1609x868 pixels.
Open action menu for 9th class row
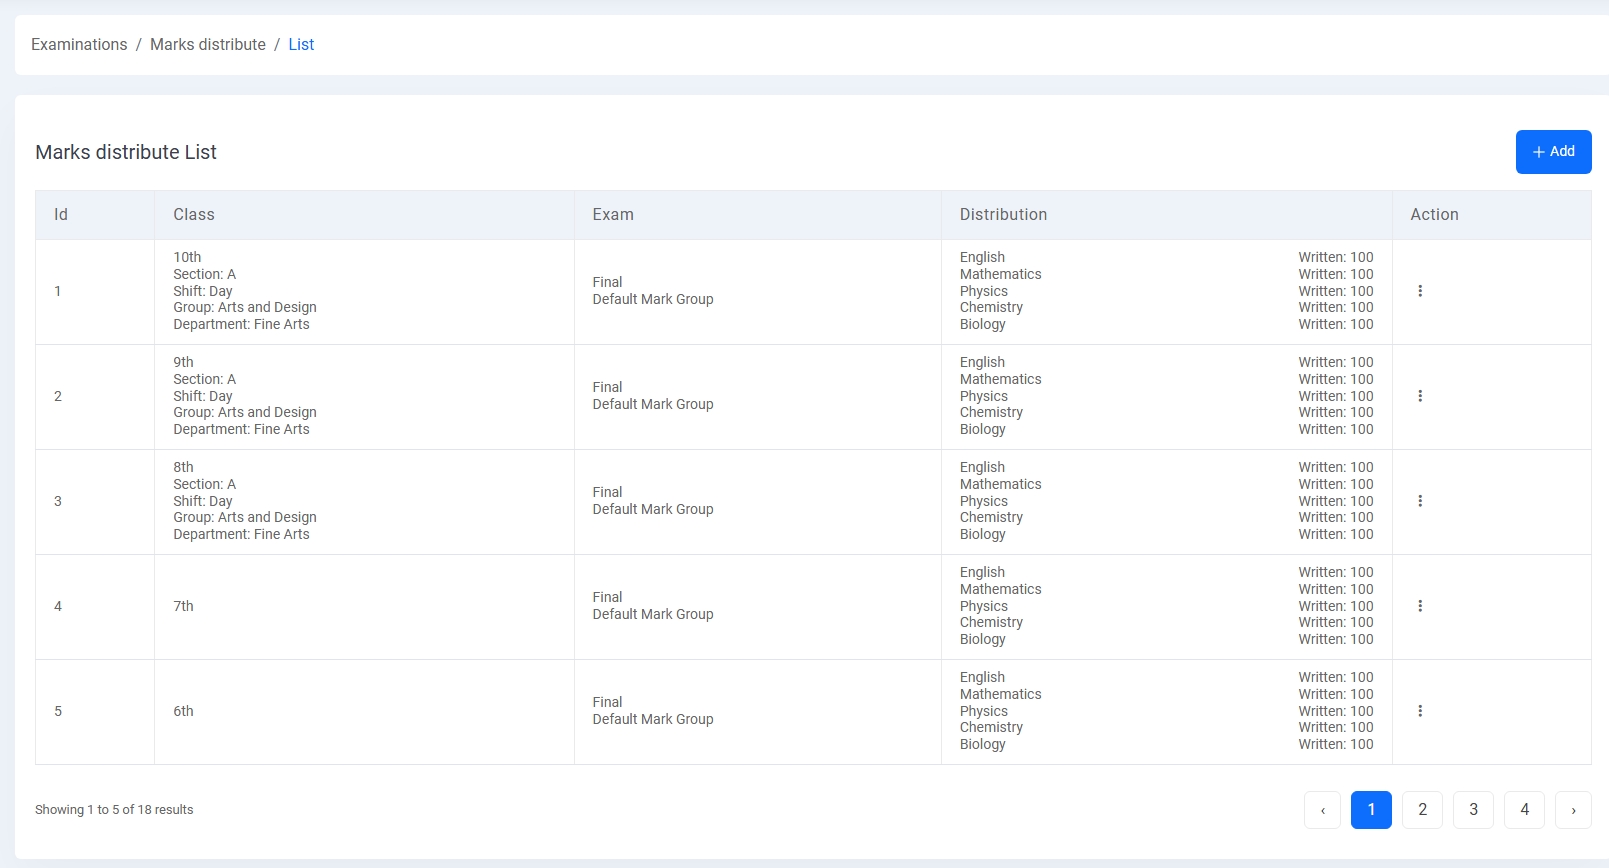pyautogui.click(x=1420, y=396)
